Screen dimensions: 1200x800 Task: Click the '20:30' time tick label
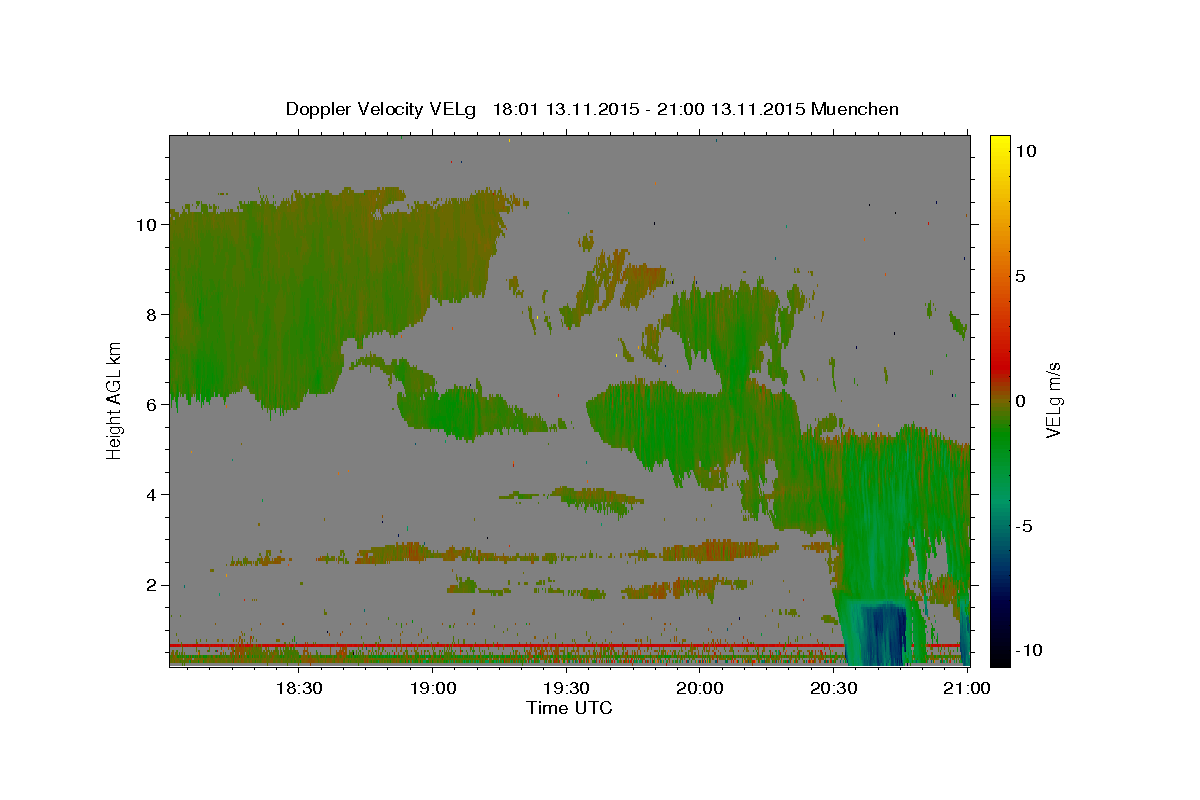(833, 688)
